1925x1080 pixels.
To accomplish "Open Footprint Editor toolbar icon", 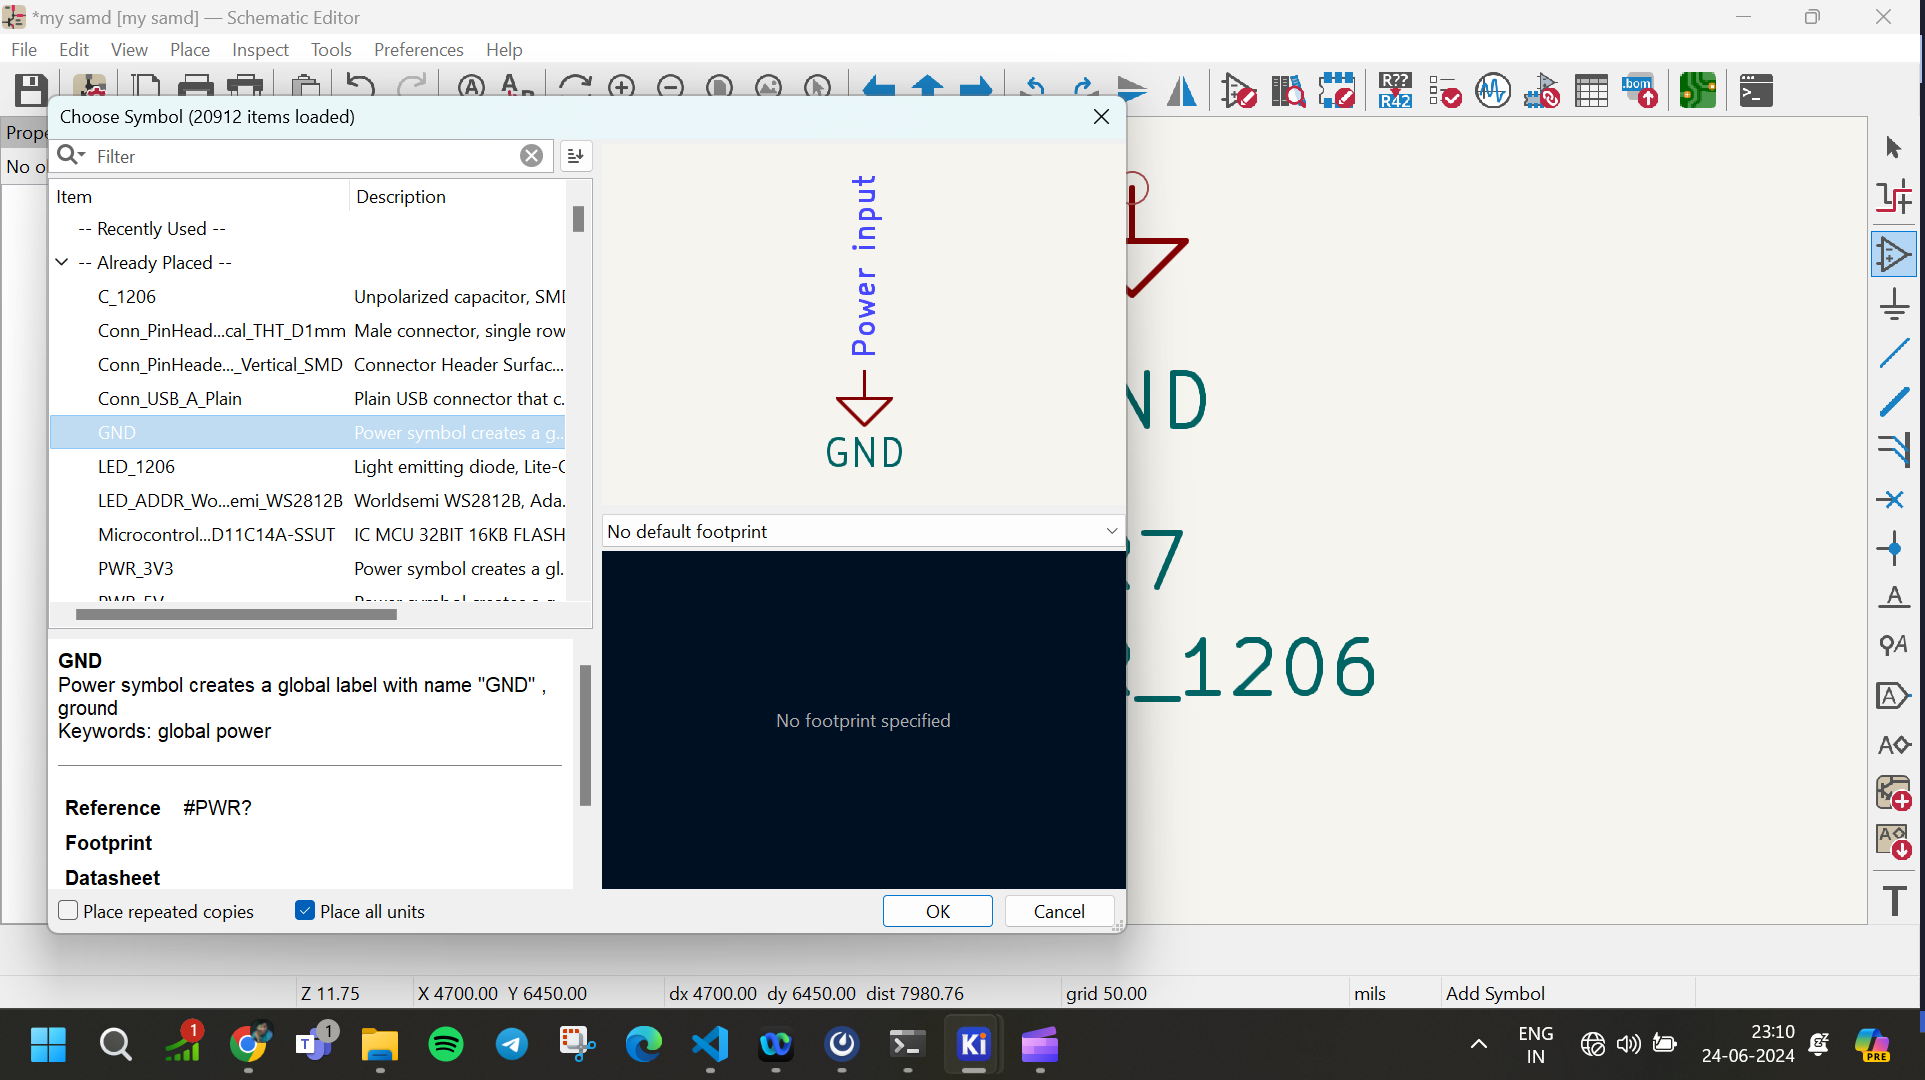I will (1337, 90).
